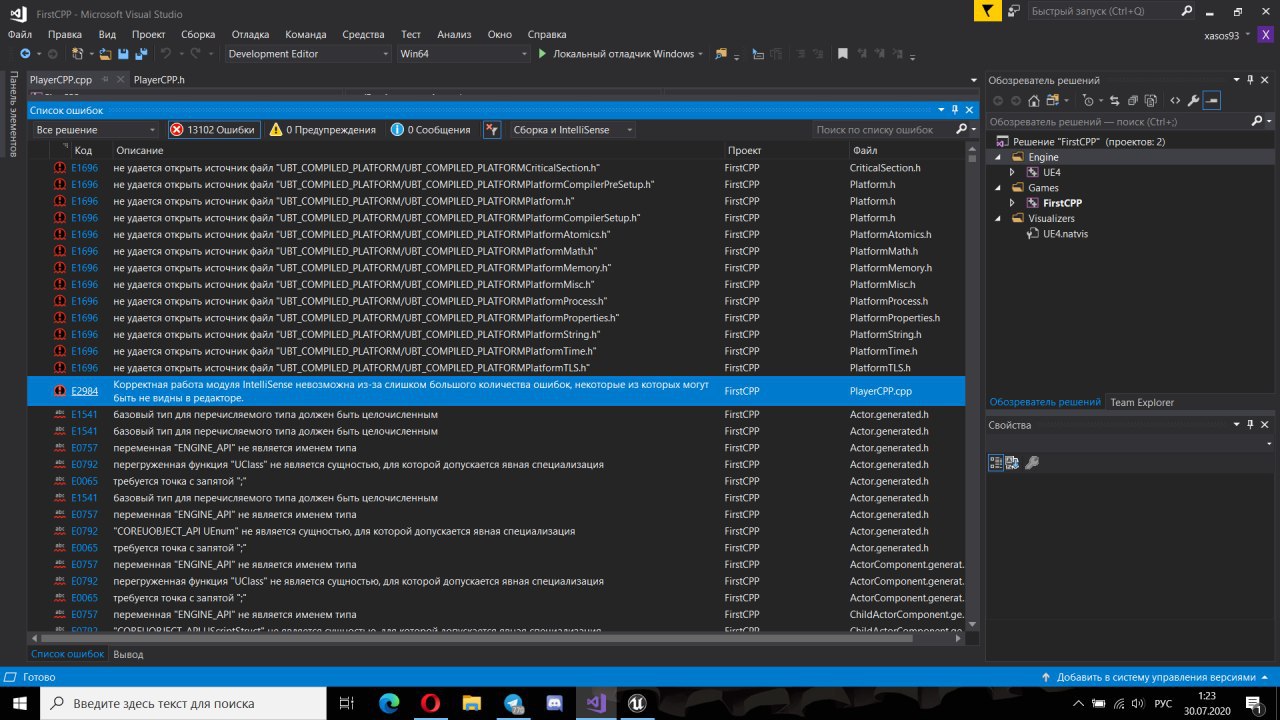1280x720 pixels.
Task: Click Show All Files icon
Action: tap(1150, 100)
